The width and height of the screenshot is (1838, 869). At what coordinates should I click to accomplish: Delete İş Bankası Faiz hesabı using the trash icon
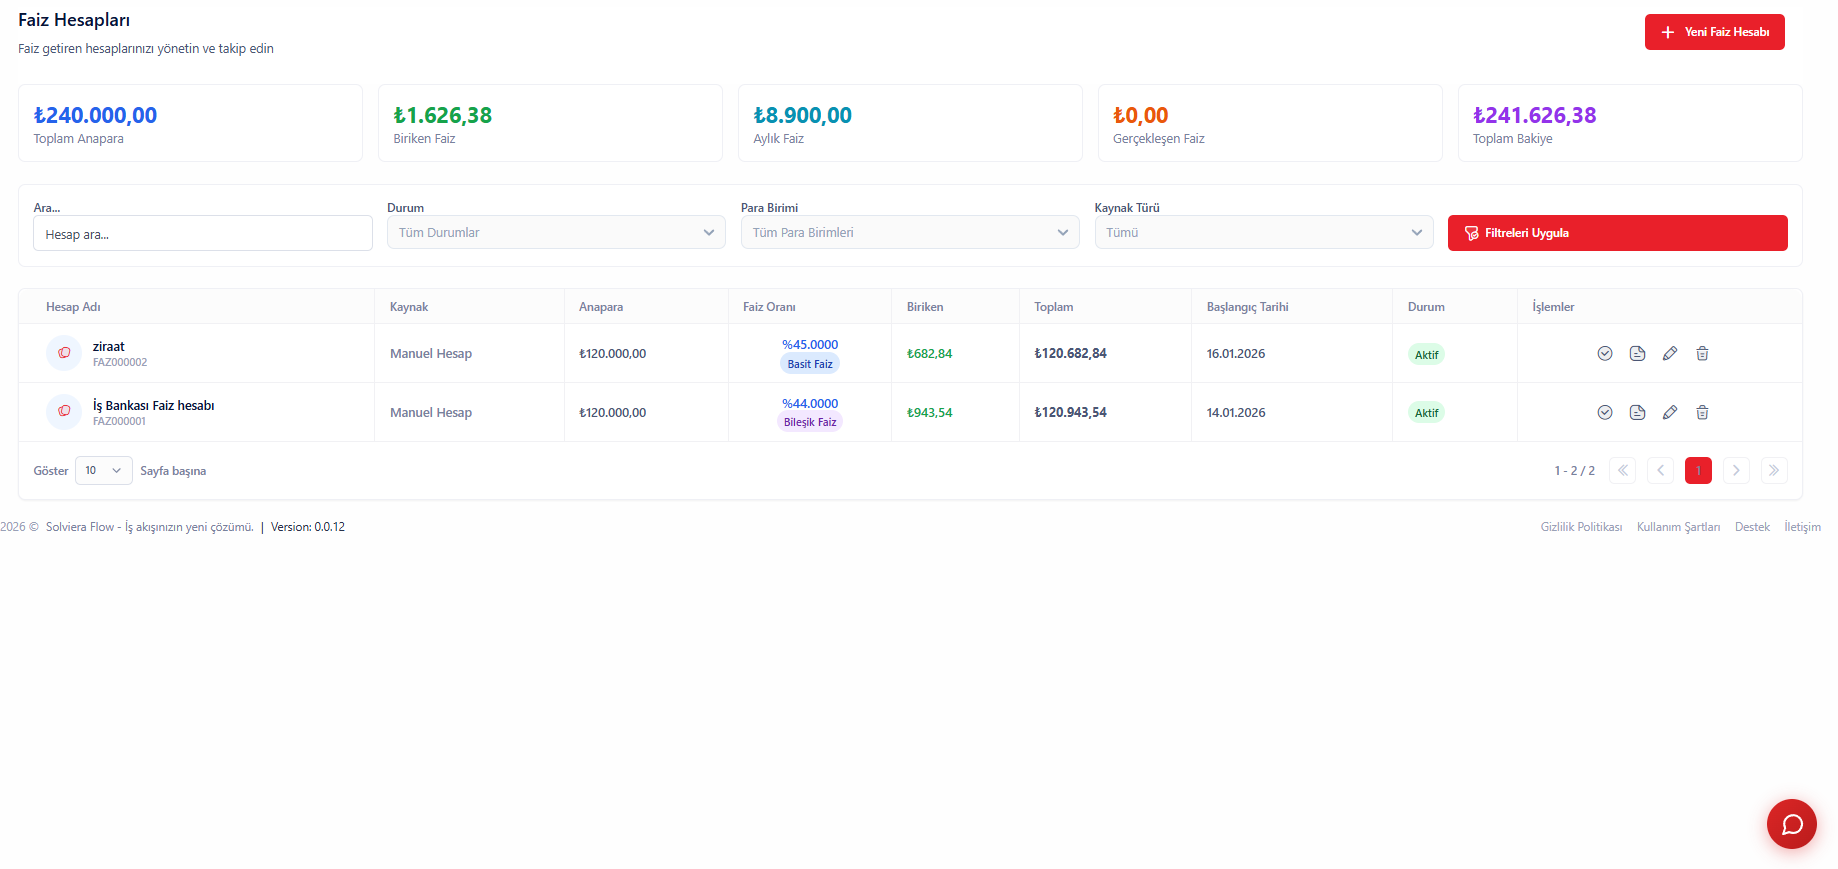pos(1702,412)
